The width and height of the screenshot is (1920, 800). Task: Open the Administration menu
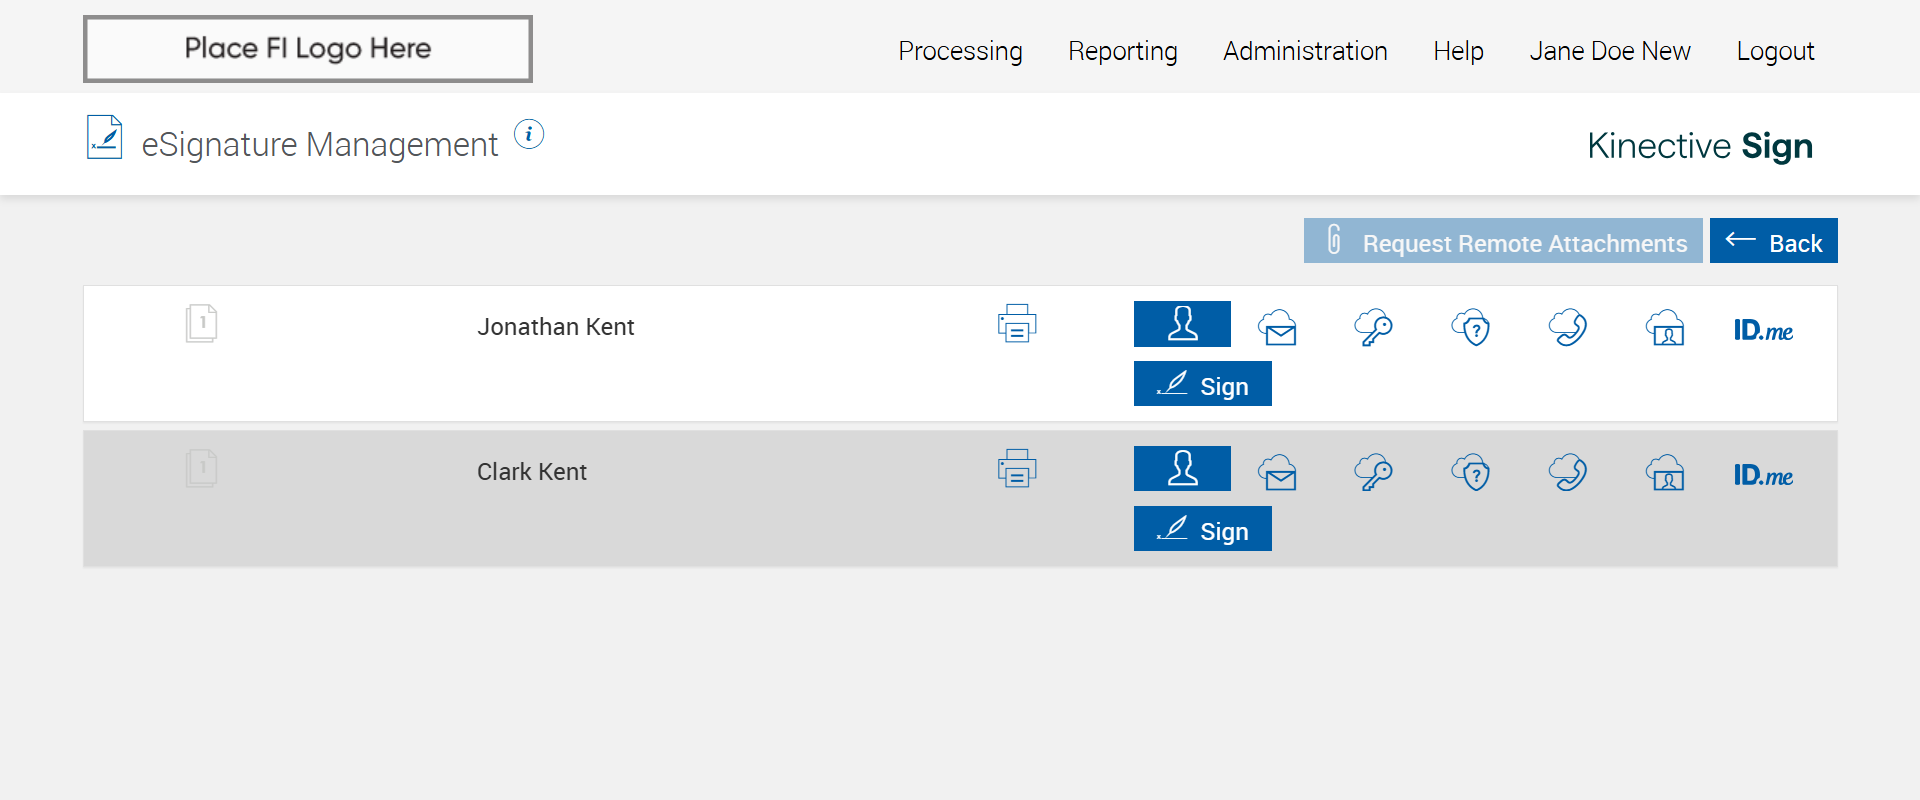pos(1305,51)
